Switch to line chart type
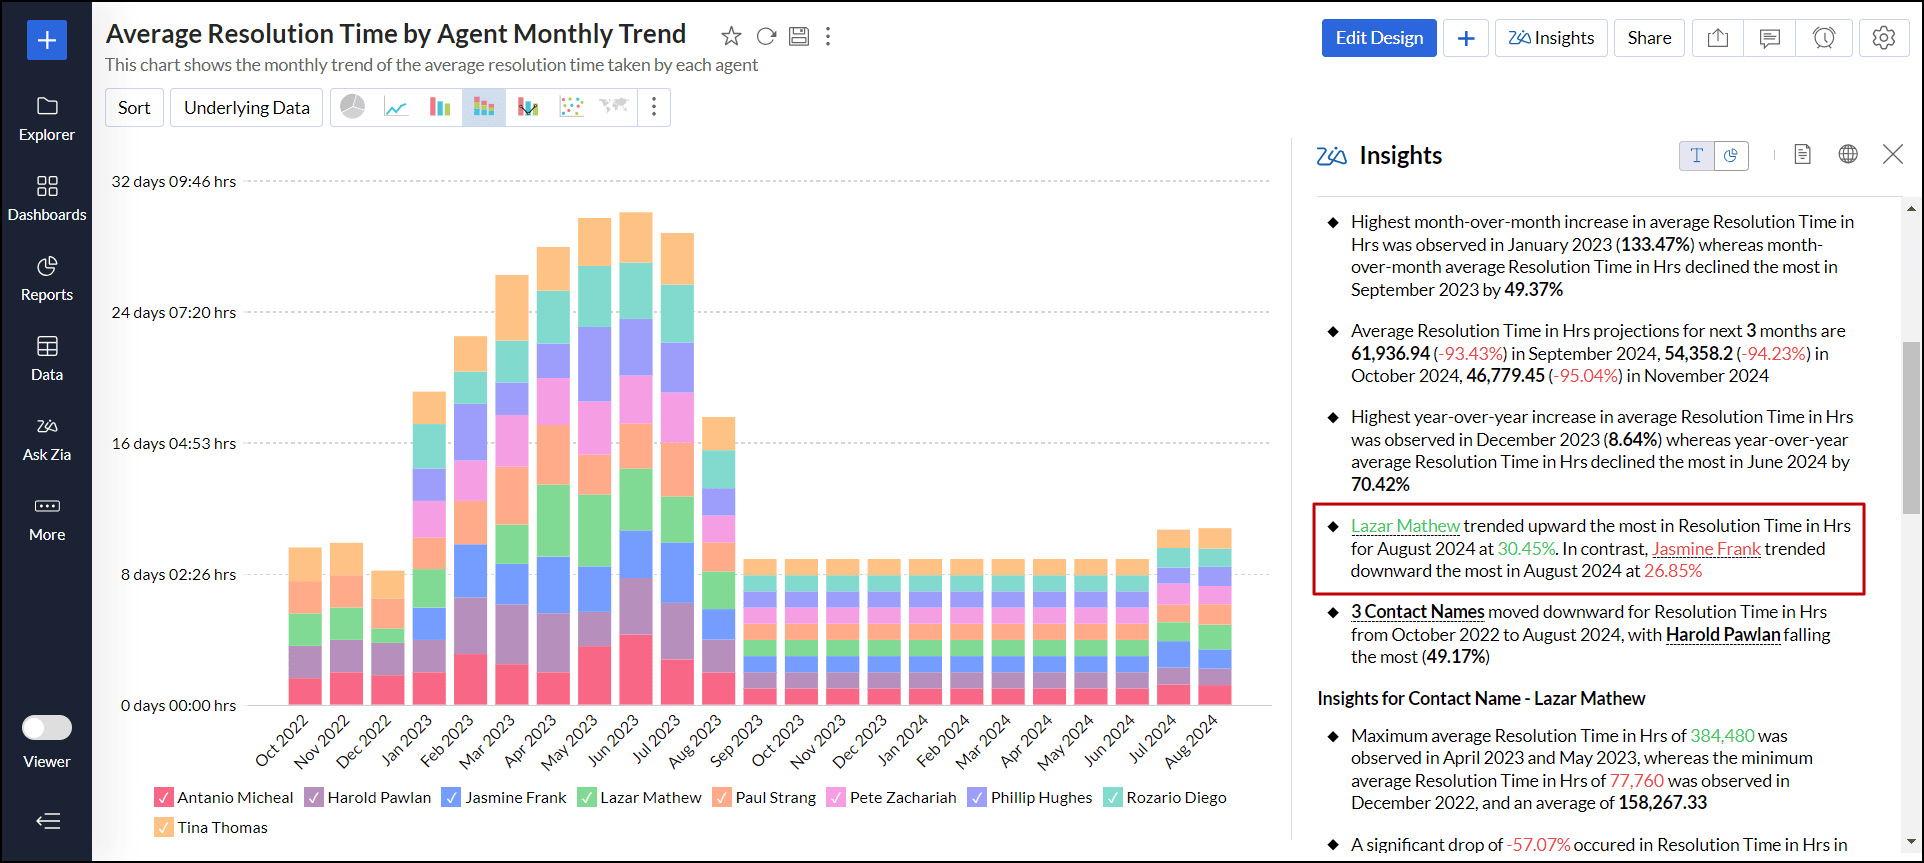The width and height of the screenshot is (1924, 863). pyautogui.click(x=396, y=107)
